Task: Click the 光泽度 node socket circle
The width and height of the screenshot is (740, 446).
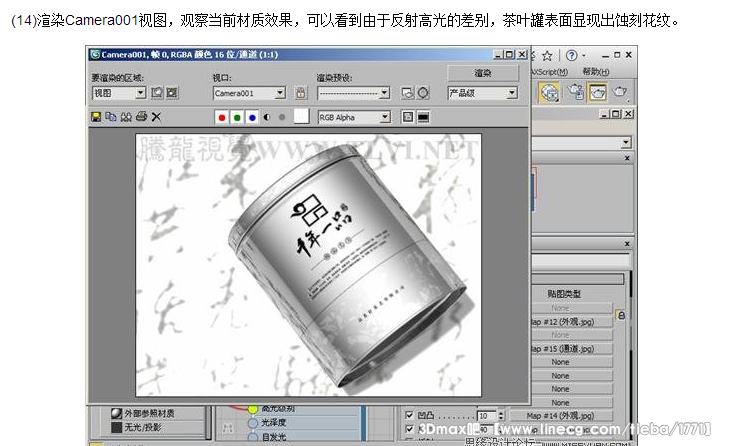Action: [x=253, y=423]
